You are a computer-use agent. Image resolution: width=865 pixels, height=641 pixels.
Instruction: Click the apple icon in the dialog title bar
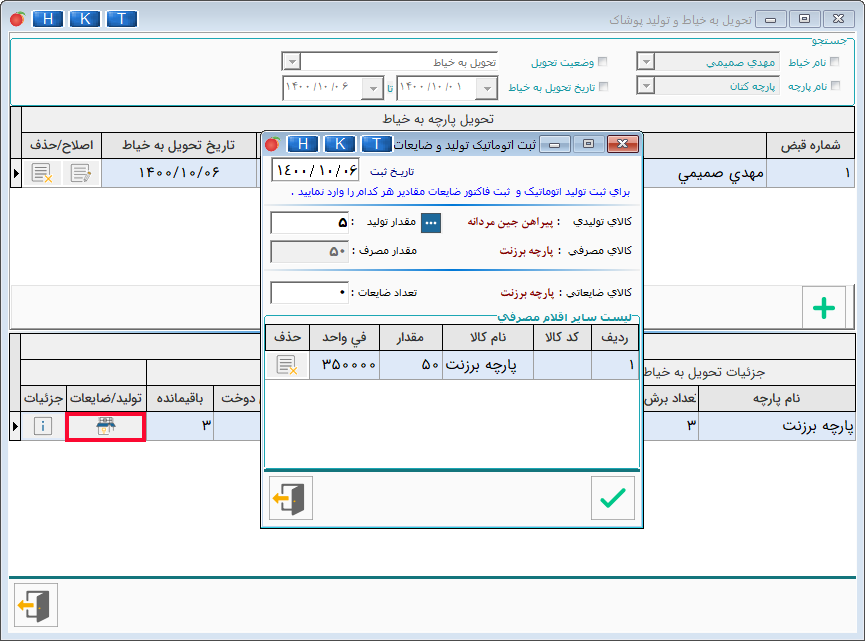[273, 144]
